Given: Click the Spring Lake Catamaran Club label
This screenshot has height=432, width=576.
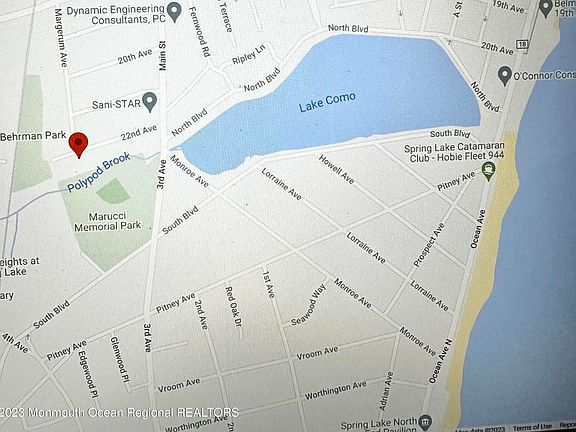Looking at the screenshot, I should 454,154.
